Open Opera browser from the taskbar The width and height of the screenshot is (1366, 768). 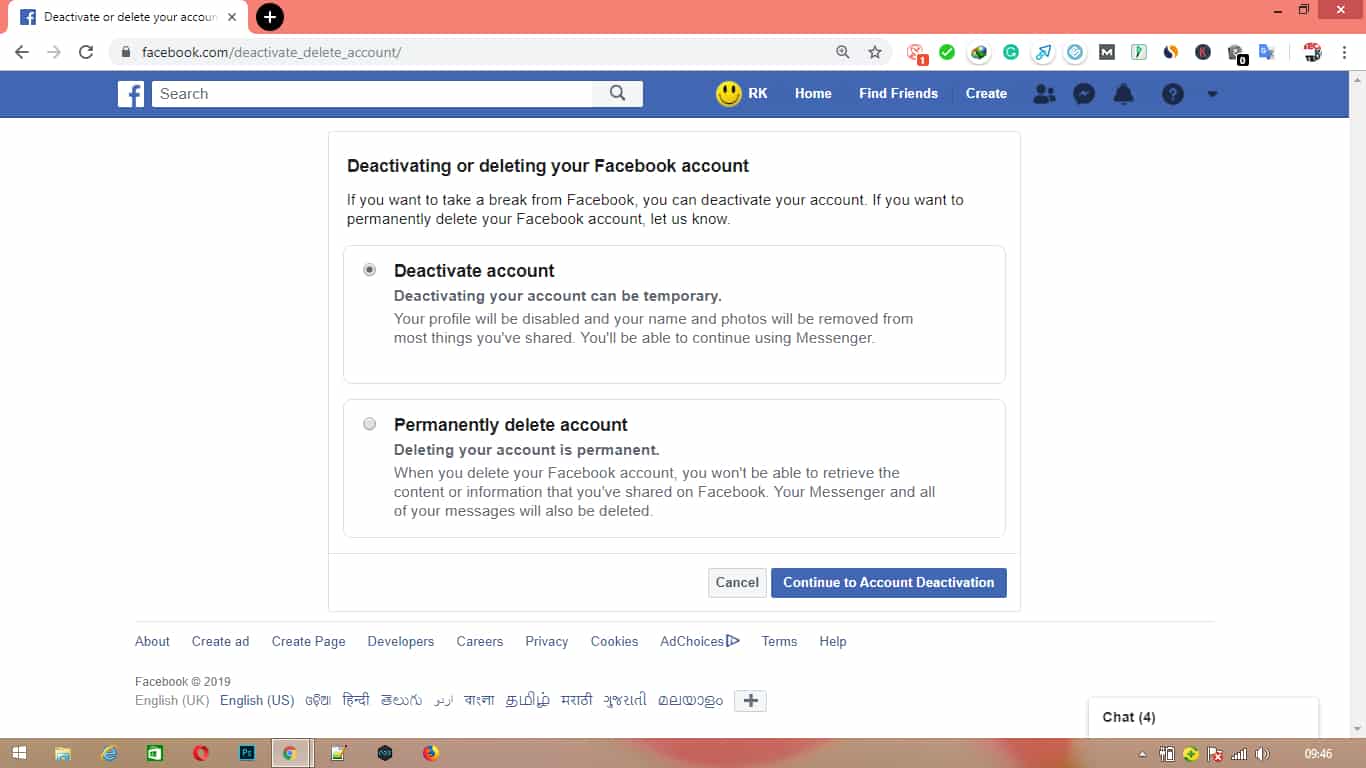pos(201,753)
